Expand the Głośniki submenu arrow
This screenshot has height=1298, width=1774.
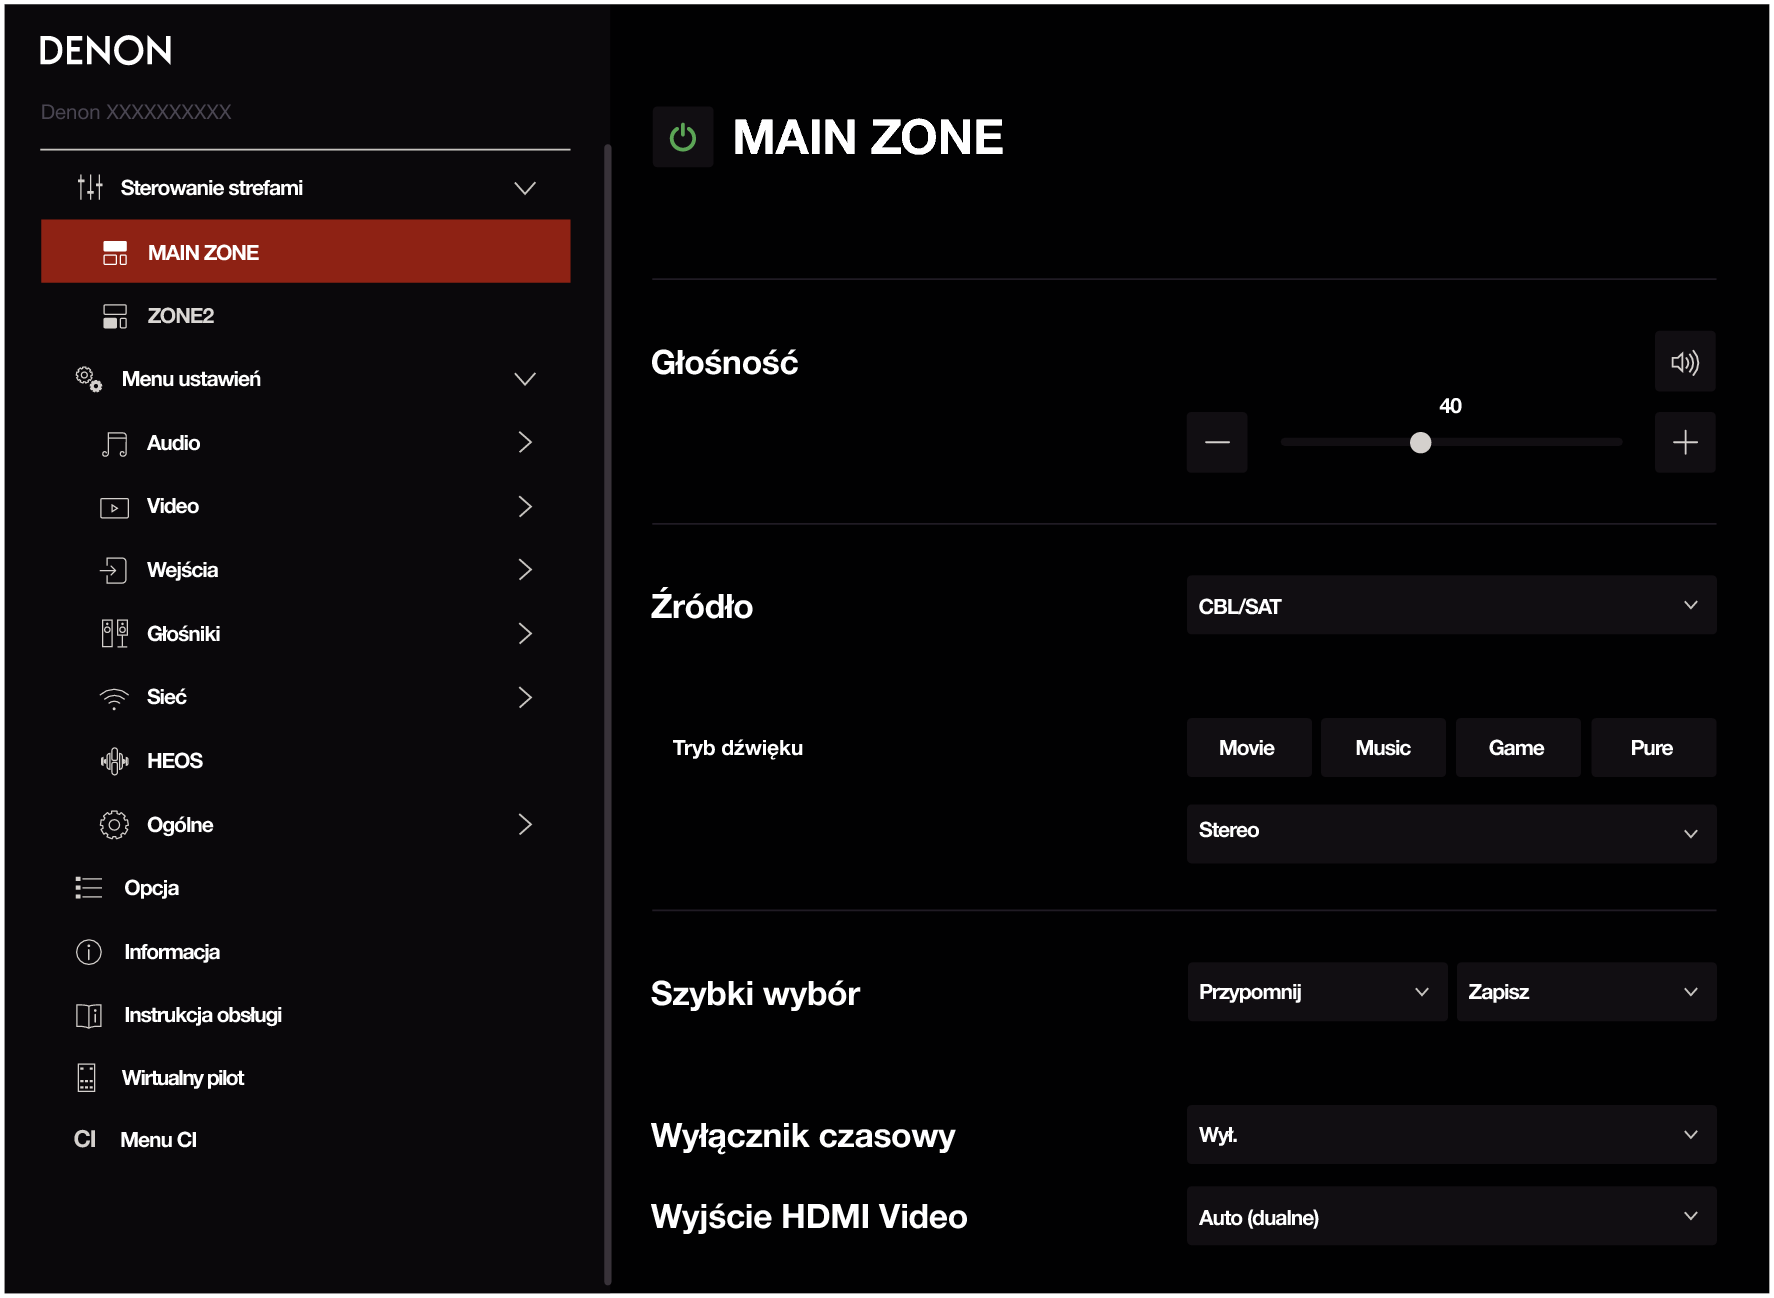pyautogui.click(x=525, y=633)
